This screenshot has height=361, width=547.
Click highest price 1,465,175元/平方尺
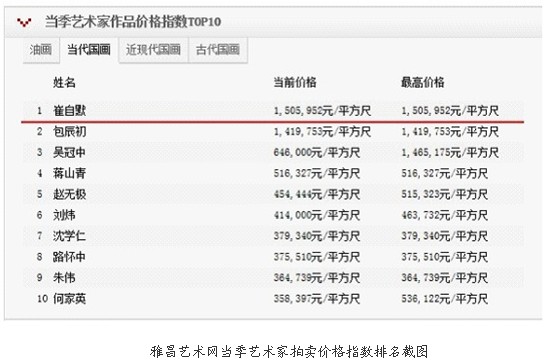tap(450, 153)
